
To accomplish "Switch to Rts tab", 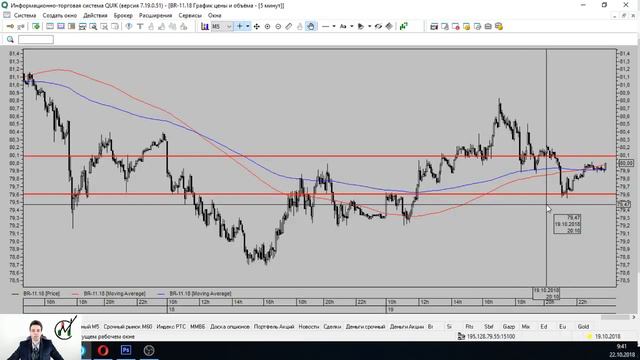I will tap(469, 327).
